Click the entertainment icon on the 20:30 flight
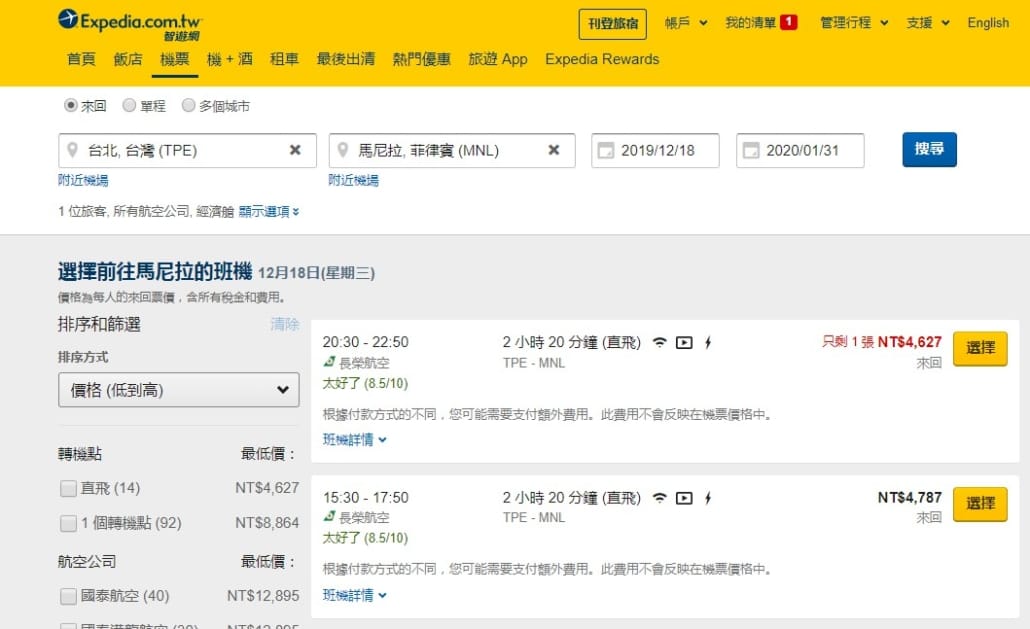The image size is (1030, 629). (x=684, y=342)
